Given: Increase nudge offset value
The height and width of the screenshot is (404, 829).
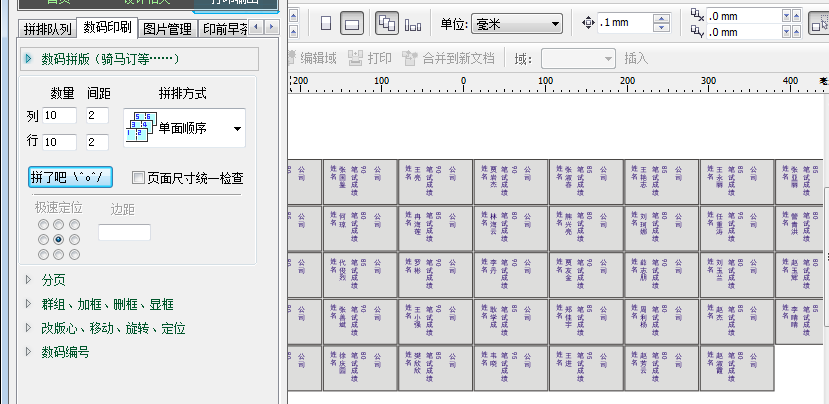Looking at the screenshot, I should coord(661,19).
